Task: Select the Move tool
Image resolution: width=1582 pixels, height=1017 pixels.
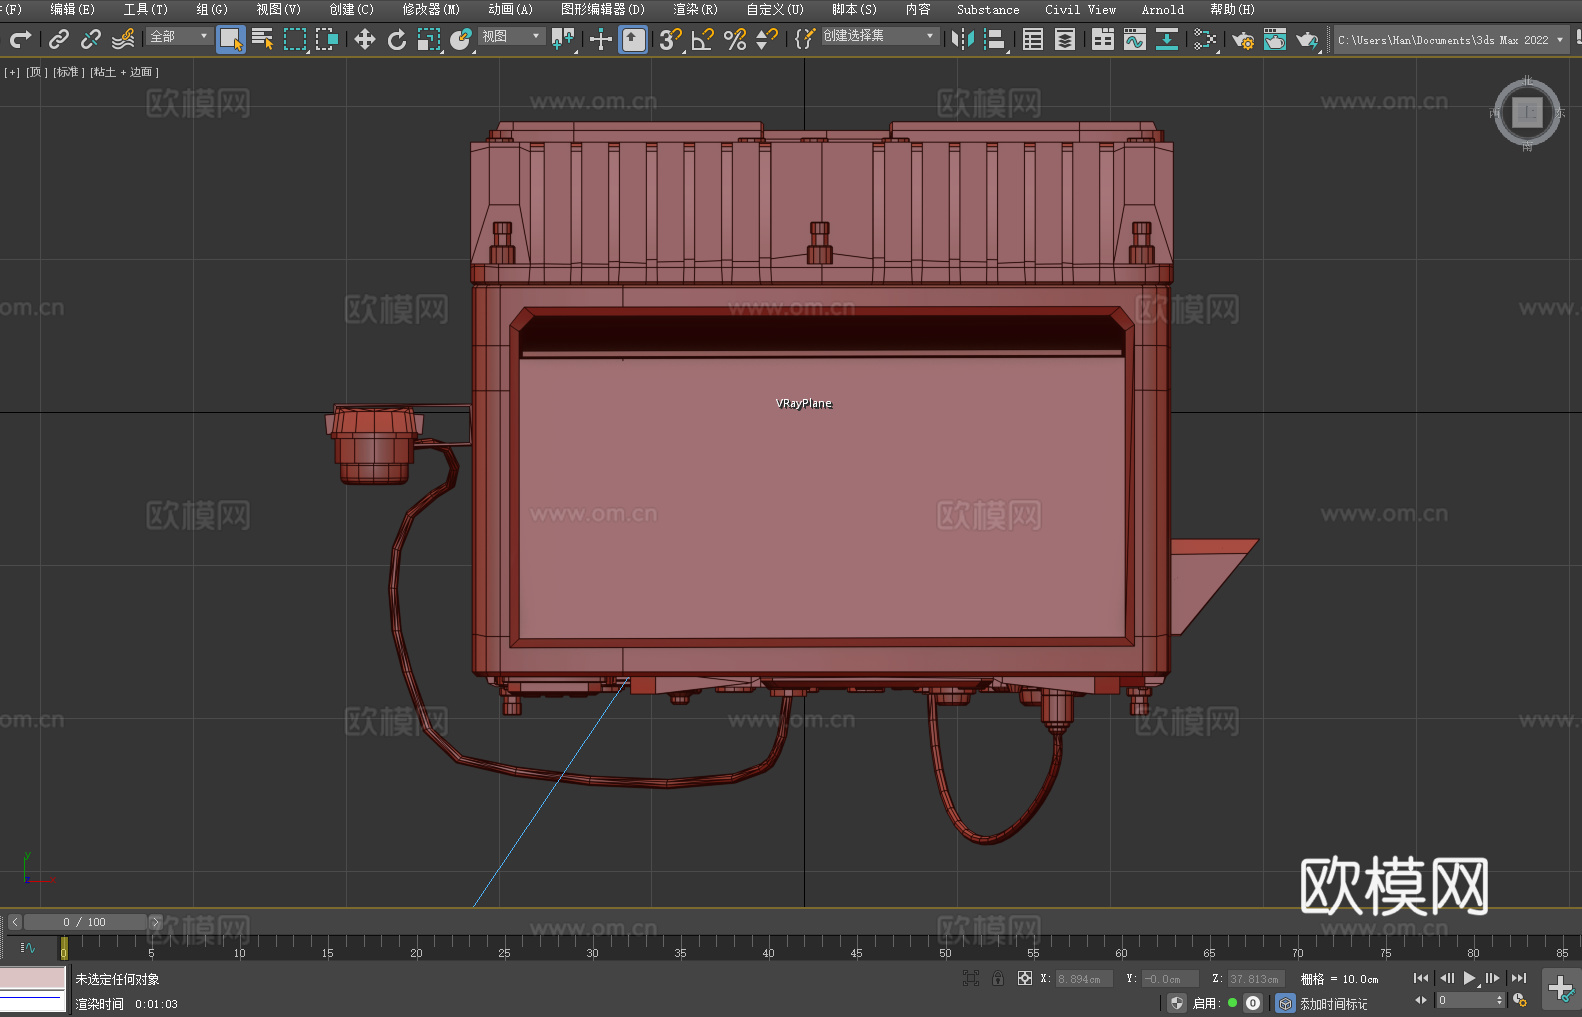Action: point(364,40)
